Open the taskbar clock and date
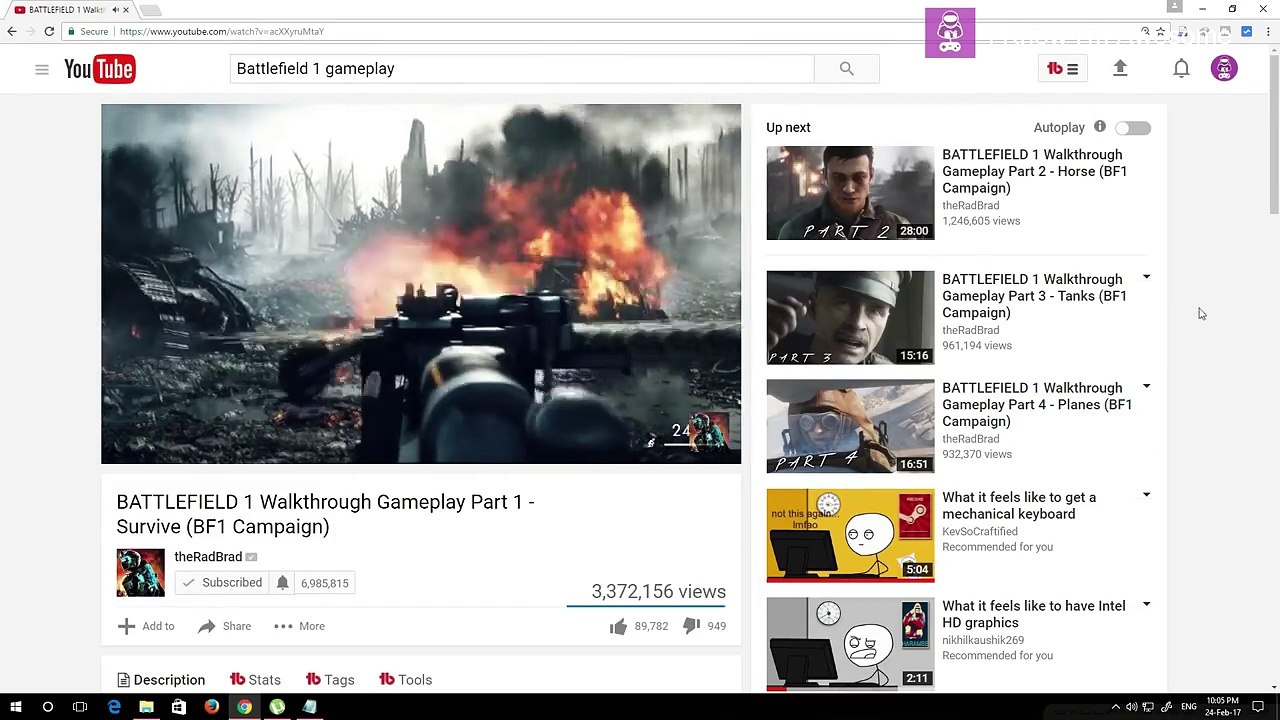The width and height of the screenshot is (1280, 720). coord(1223,707)
